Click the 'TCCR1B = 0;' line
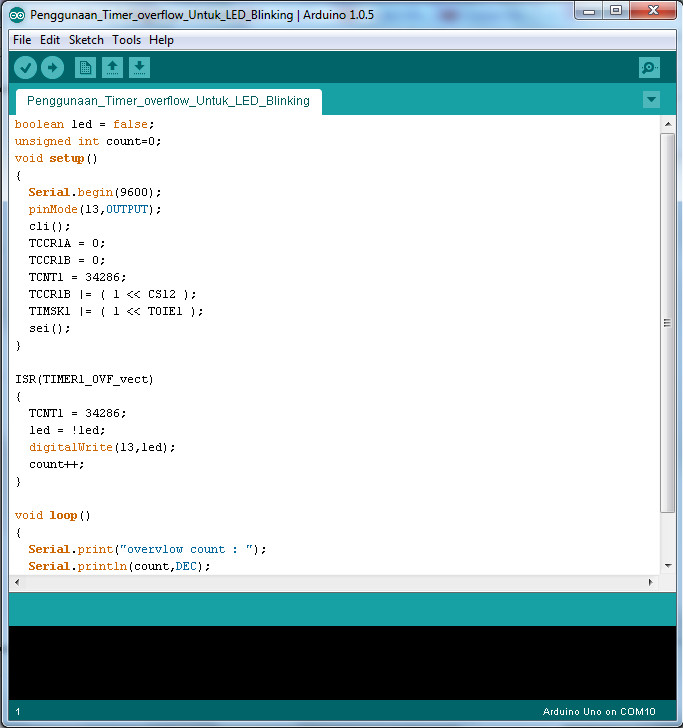Image resolution: width=683 pixels, height=728 pixels. (67, 260)
